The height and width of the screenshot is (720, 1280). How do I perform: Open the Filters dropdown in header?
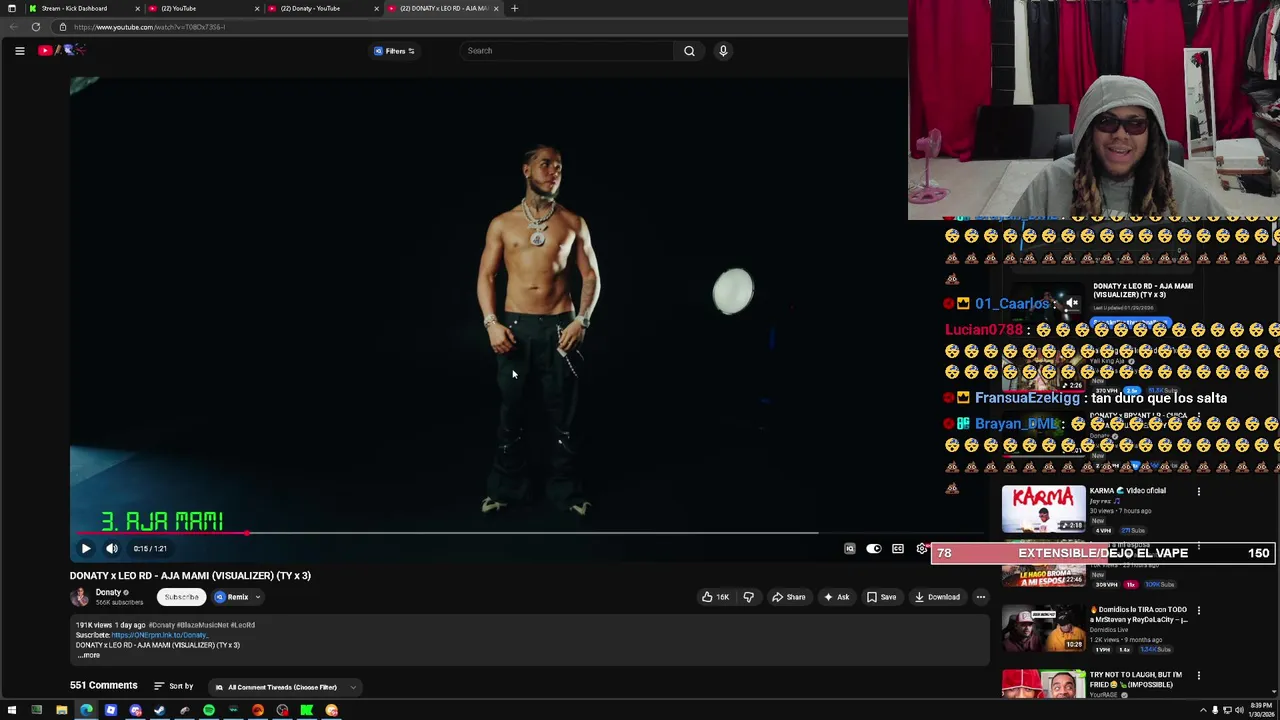(394, 51)
